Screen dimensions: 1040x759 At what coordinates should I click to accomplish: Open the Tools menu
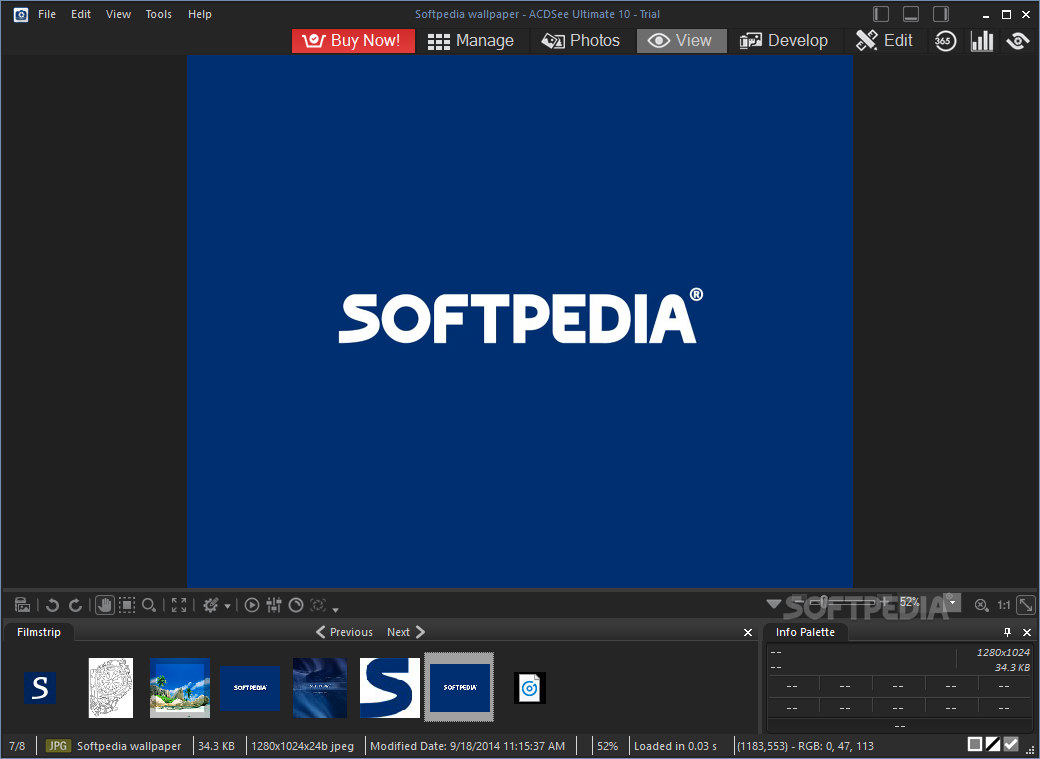[159, 14]
